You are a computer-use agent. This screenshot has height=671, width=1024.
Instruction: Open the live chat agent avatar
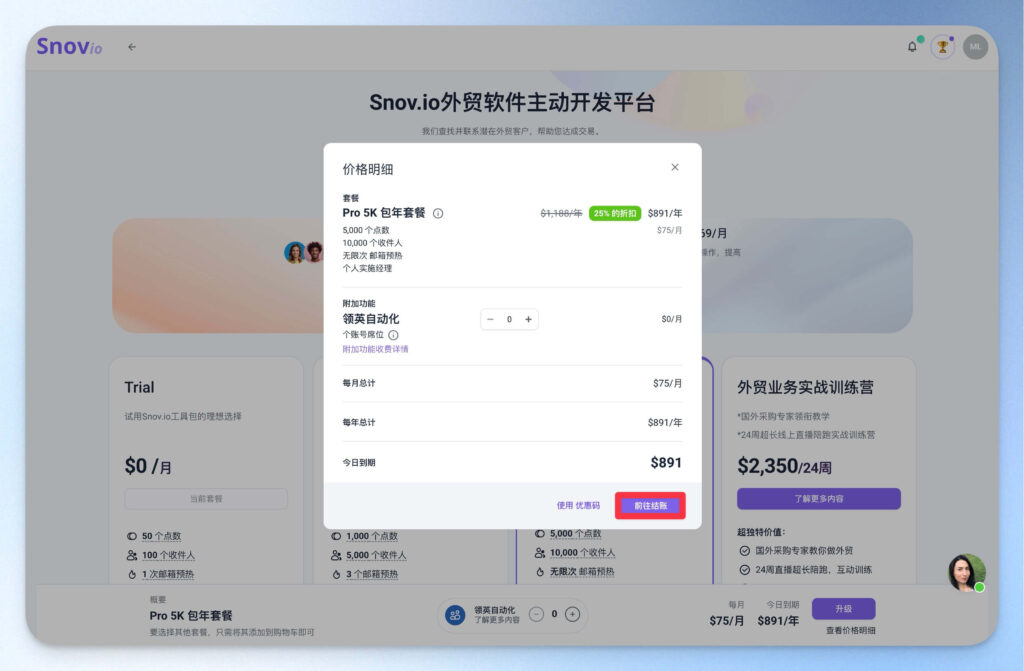click(967, 572)
